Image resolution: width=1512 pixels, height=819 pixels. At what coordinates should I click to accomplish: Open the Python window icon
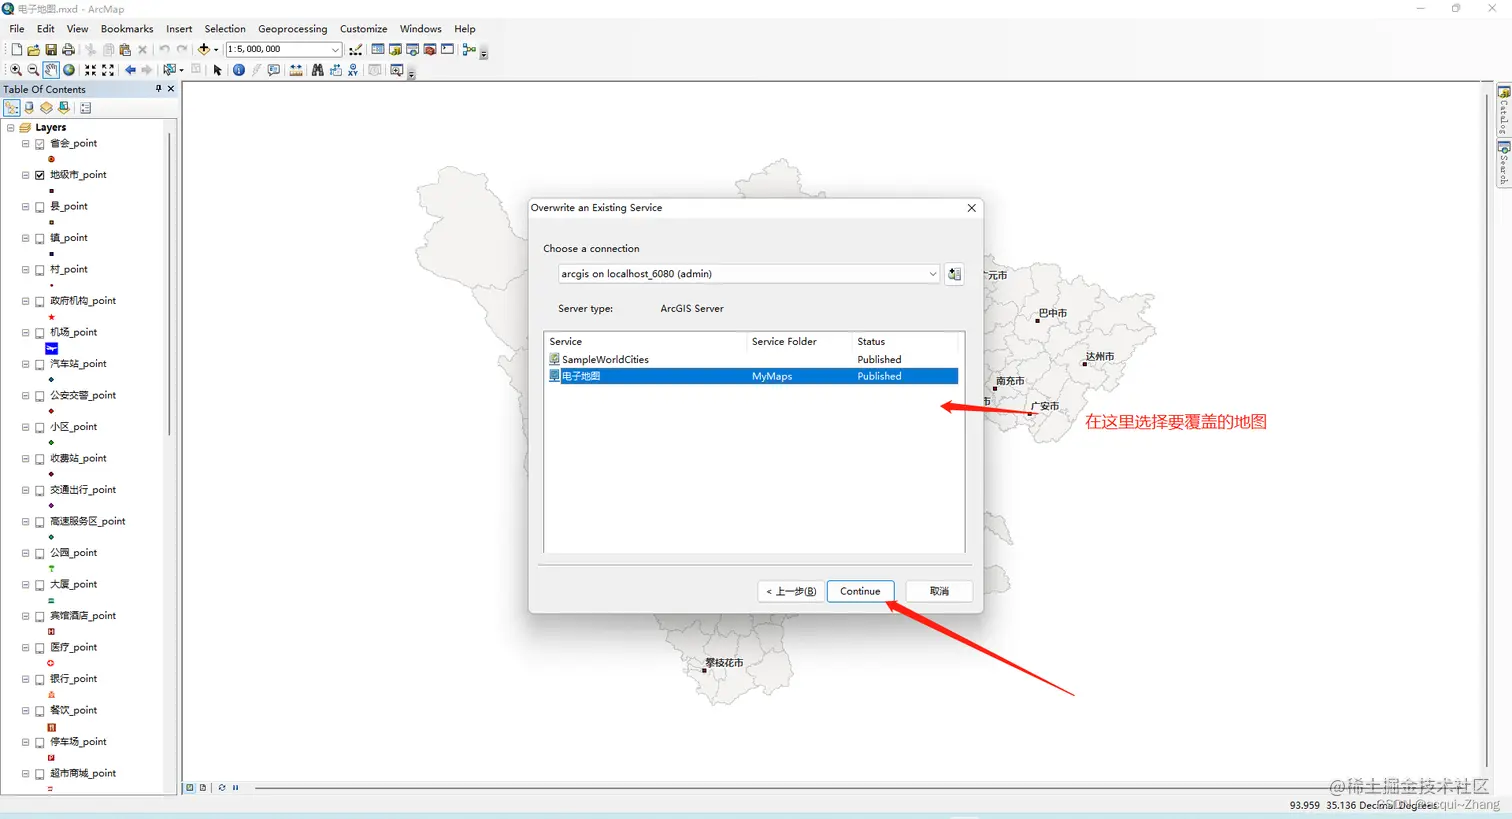coord(447,49)
